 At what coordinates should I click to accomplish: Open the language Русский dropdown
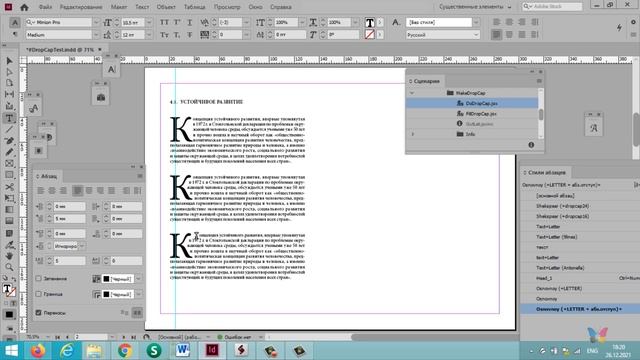(476, 35)
